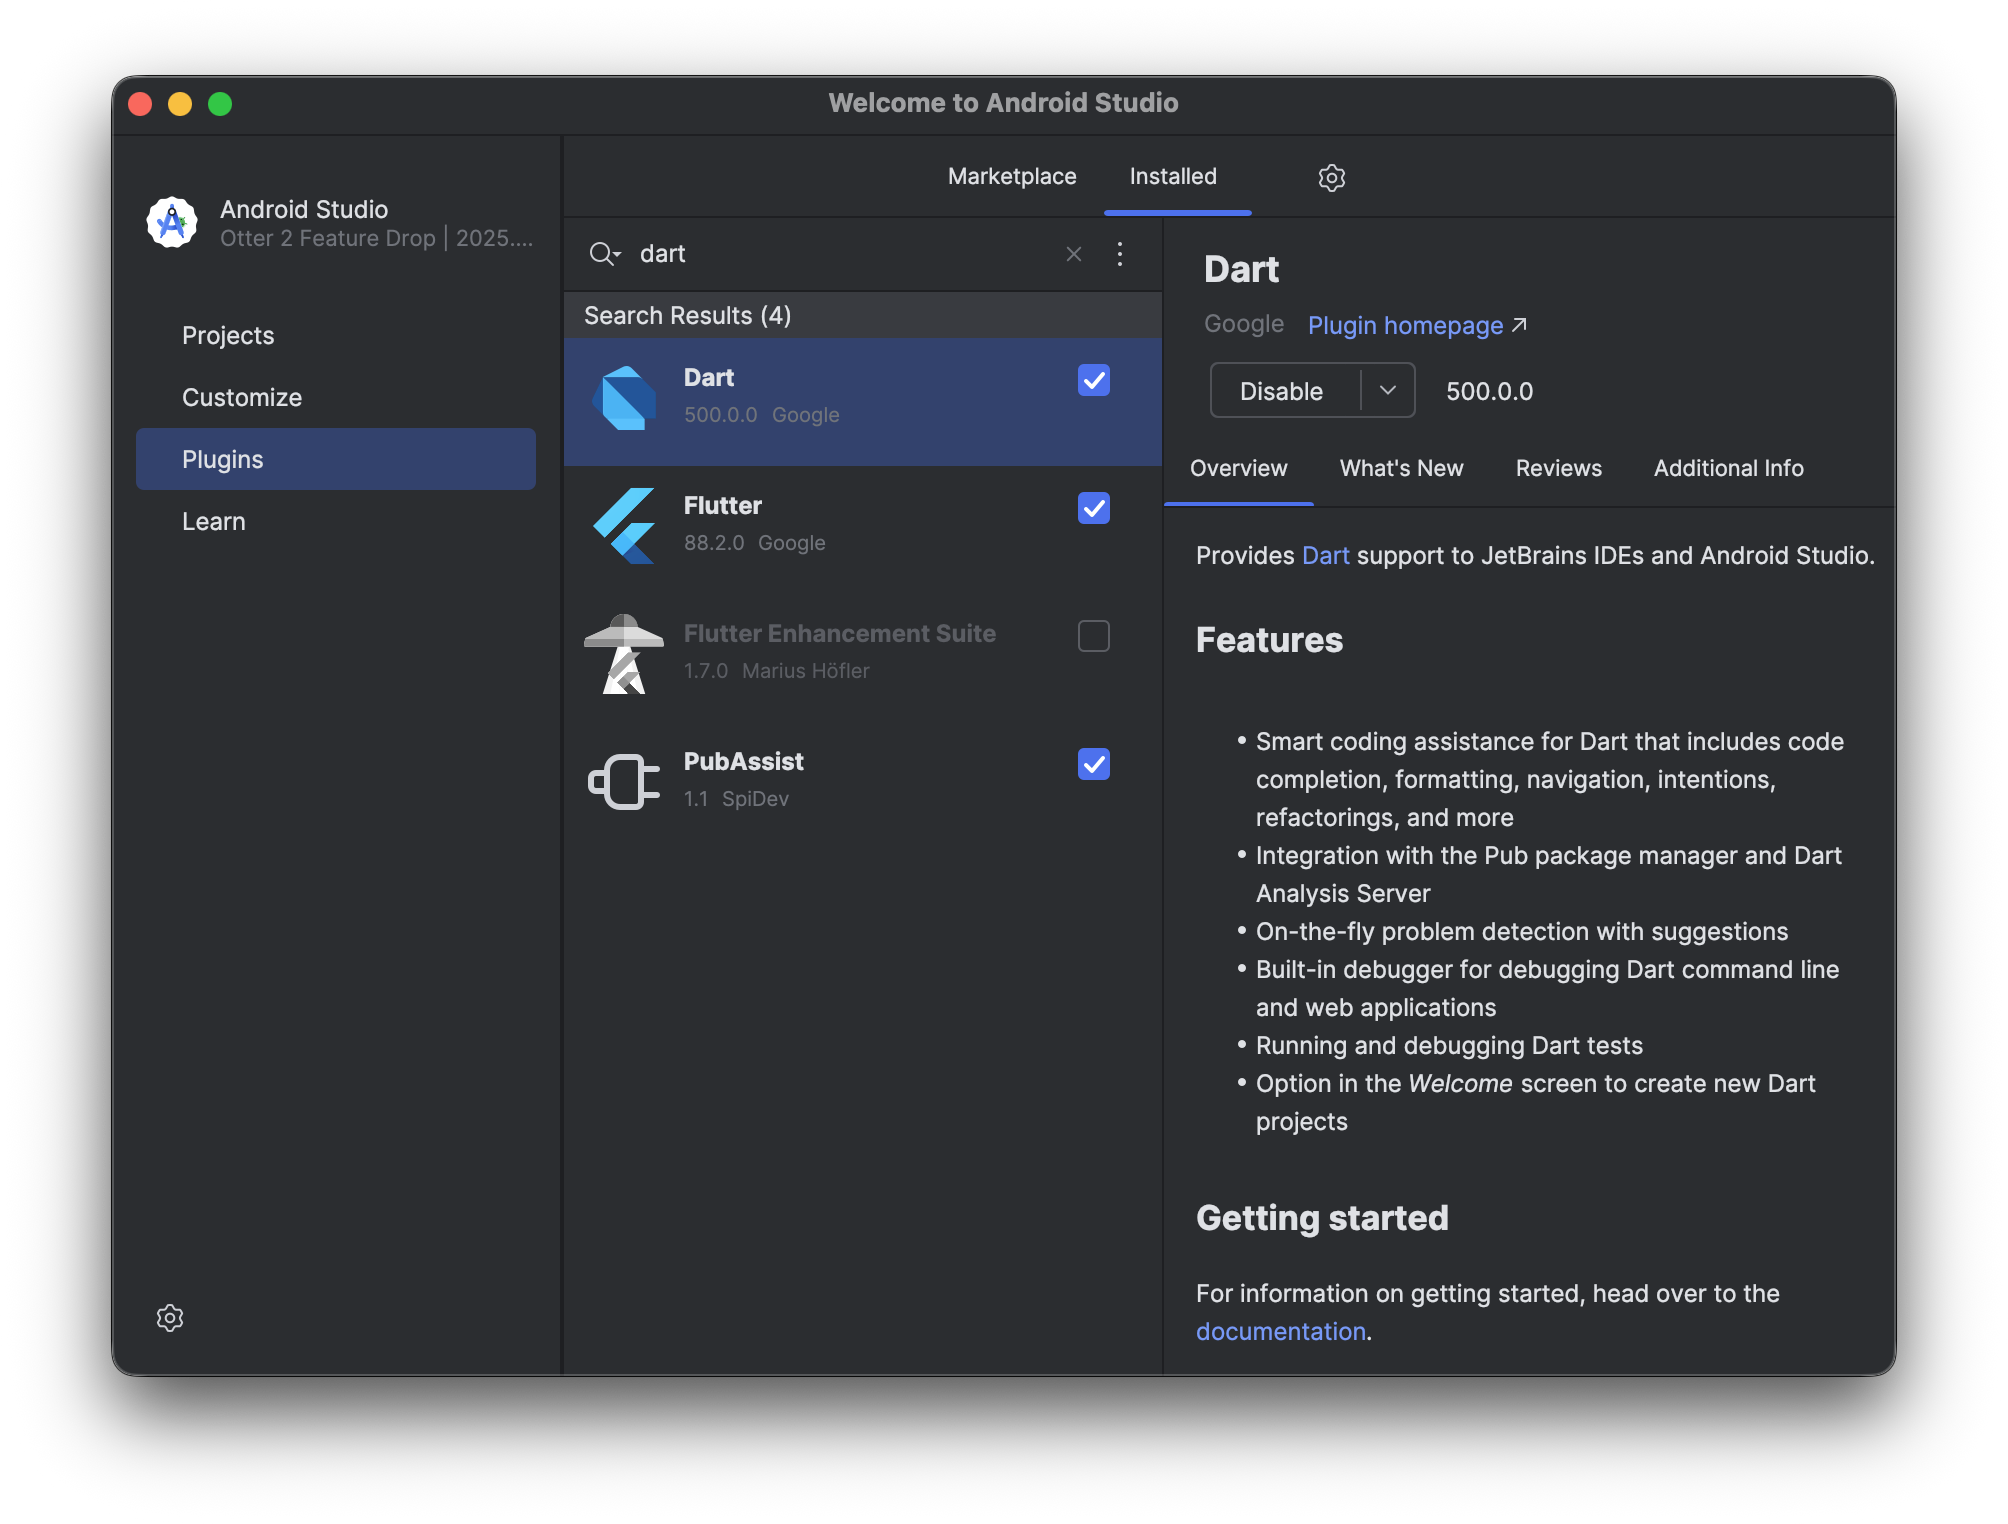Uncheck the Dart plugin checkbox
The width and height of the screenshot is (2008, 1524).
(1094, 380)
